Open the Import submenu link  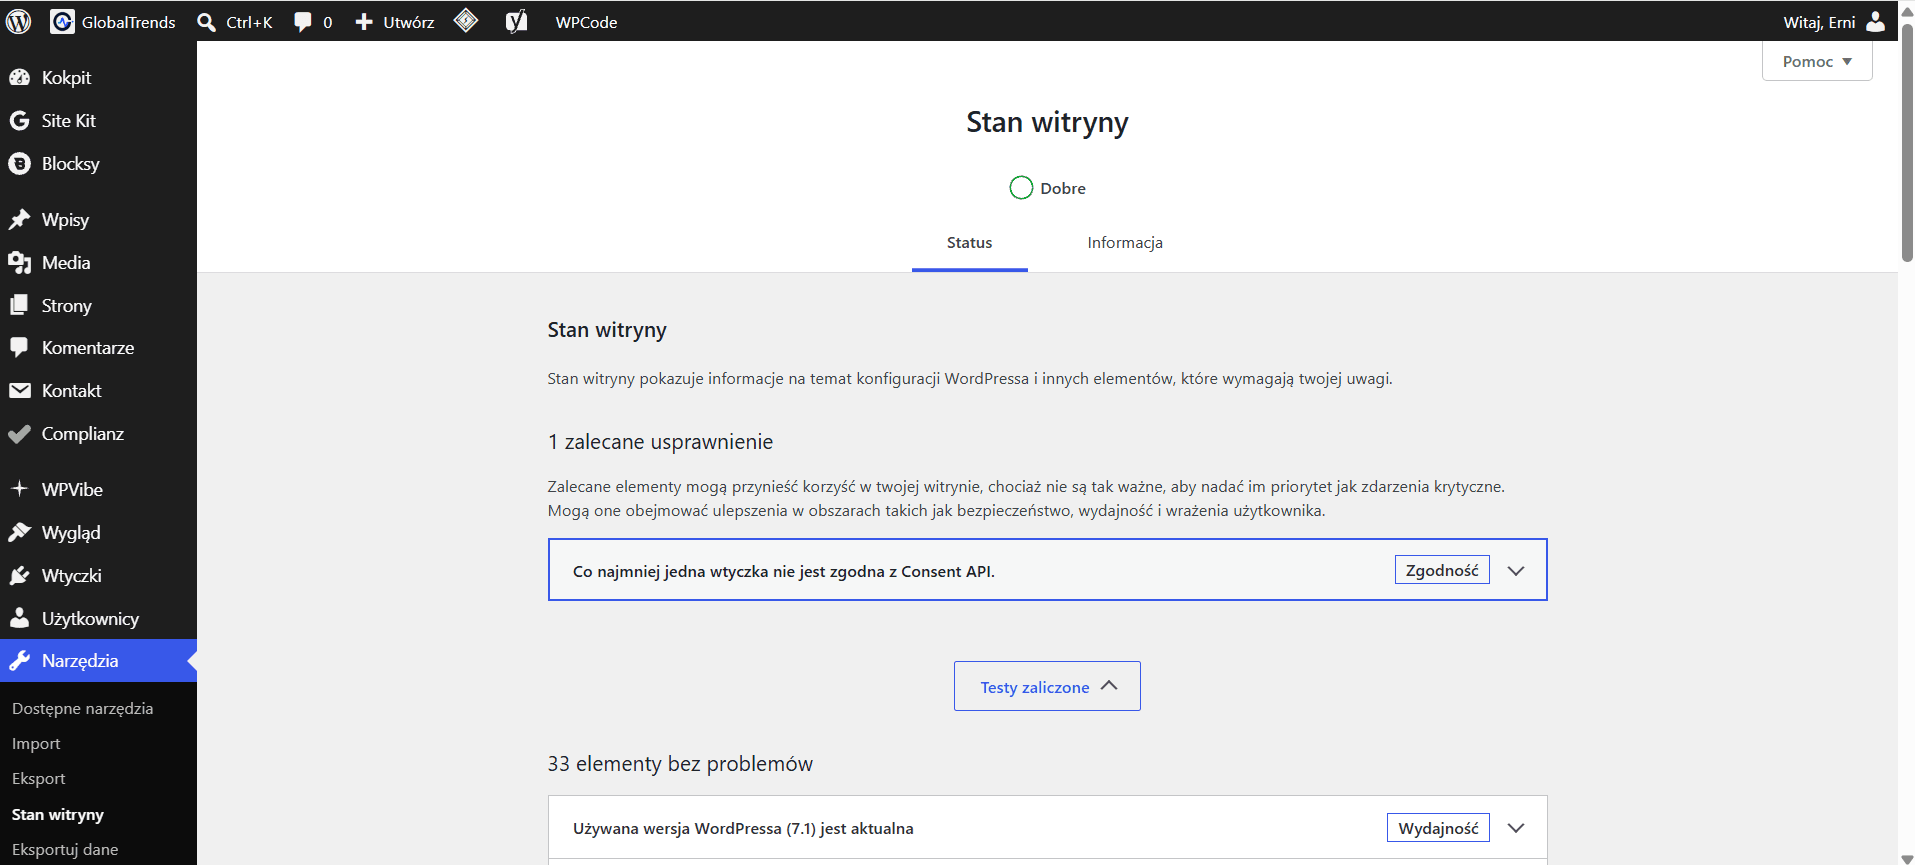[x=36, y=743]
